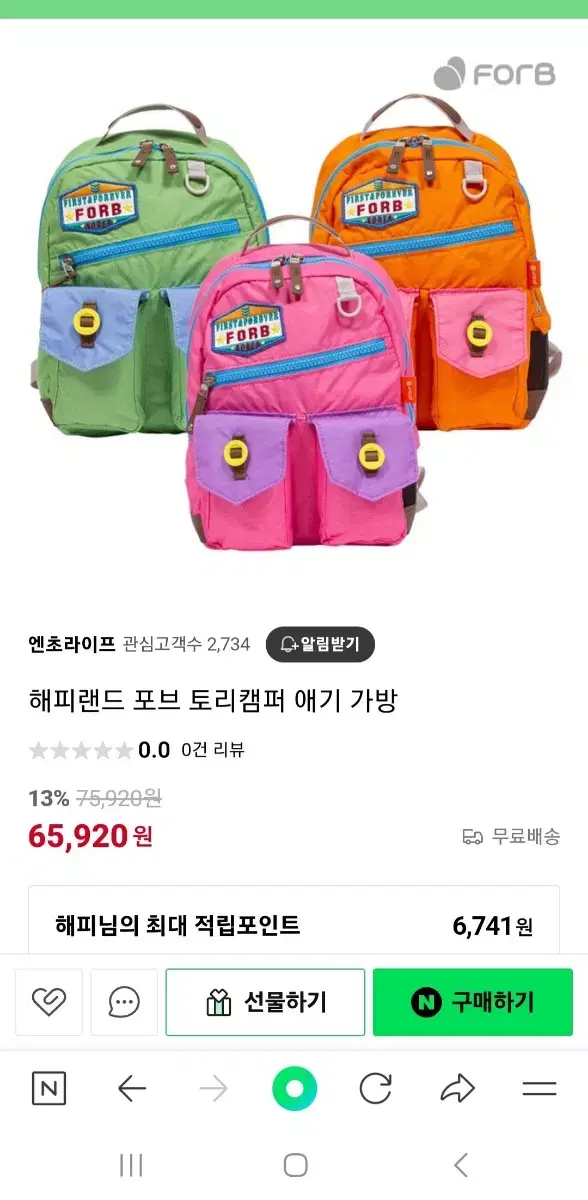Expand the 최대 적립포인트 points box

[x=294, y=924]
